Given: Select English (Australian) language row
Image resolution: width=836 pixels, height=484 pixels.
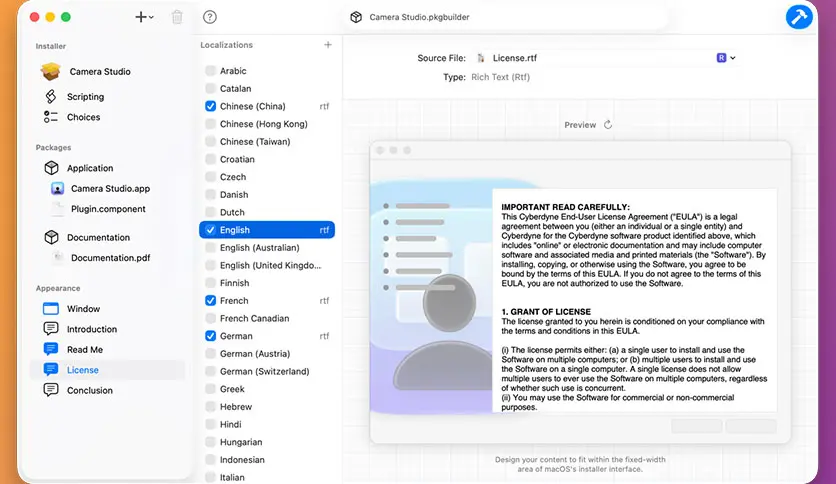Looking at the screenshot, I should click(x=267, y=247).
